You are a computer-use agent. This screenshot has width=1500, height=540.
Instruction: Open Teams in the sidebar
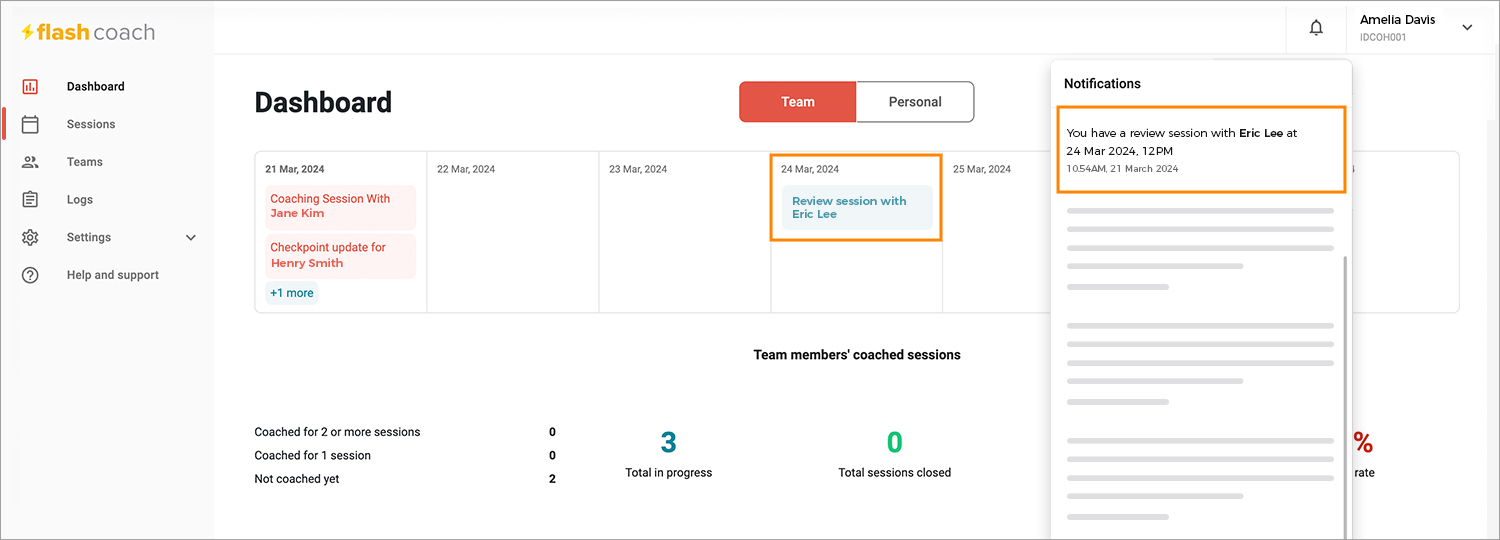85,162
